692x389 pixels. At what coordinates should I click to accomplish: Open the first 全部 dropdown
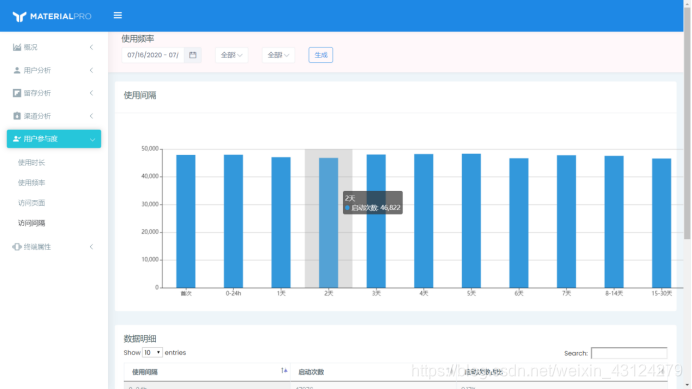tap(232, 55)
